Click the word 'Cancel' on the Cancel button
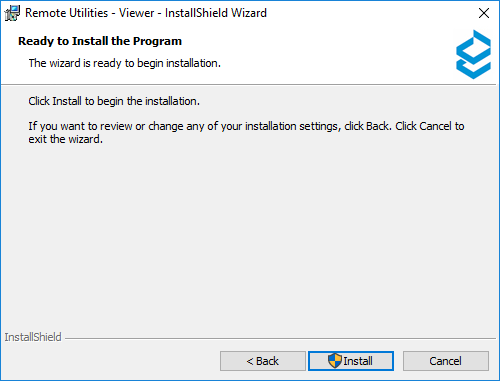This screenshot has height=381, width=500. click(x=446, y=361)
